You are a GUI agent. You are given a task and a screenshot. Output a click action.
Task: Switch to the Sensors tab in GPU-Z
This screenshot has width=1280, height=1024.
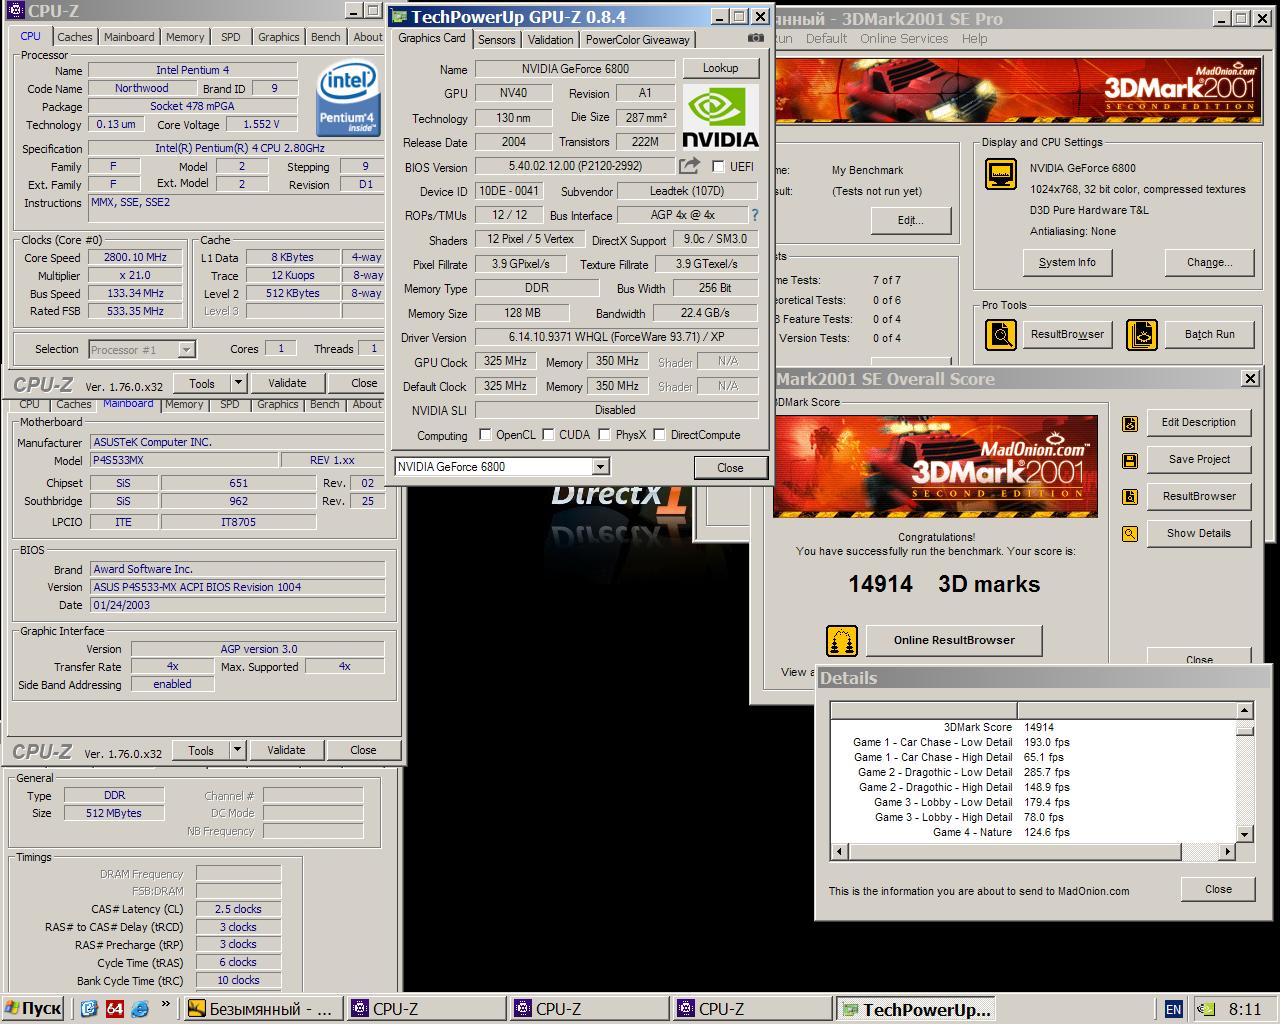pyautogui.click(x=496, y=40)
